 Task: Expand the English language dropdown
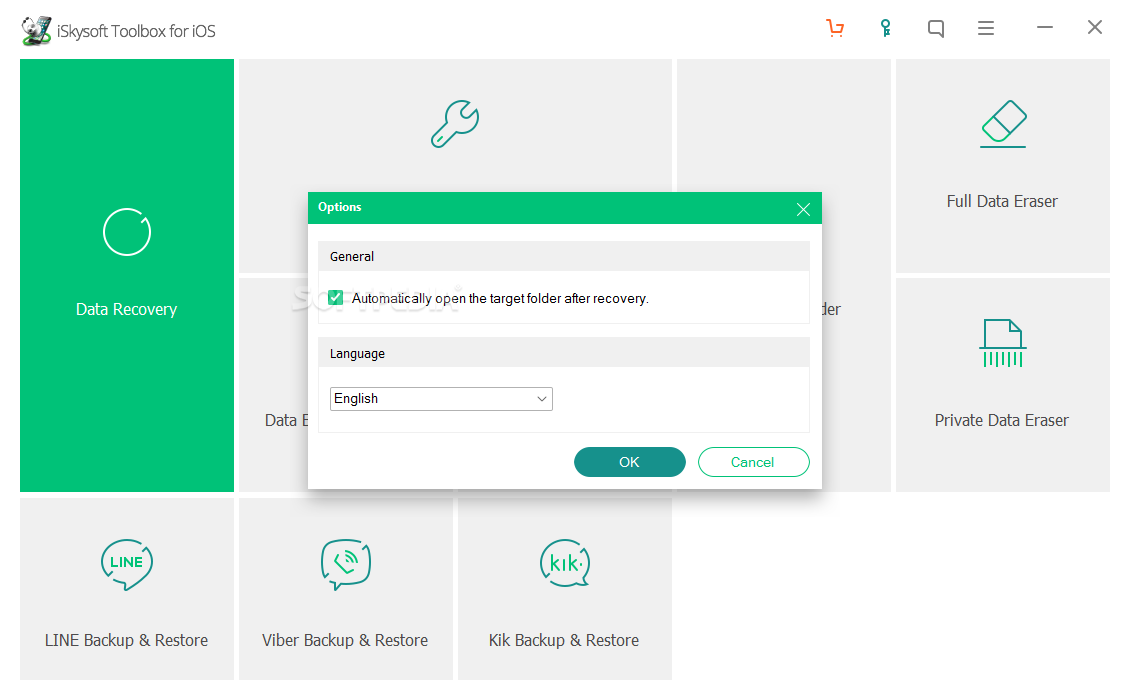pyautogui.click(x=441, y=399)
